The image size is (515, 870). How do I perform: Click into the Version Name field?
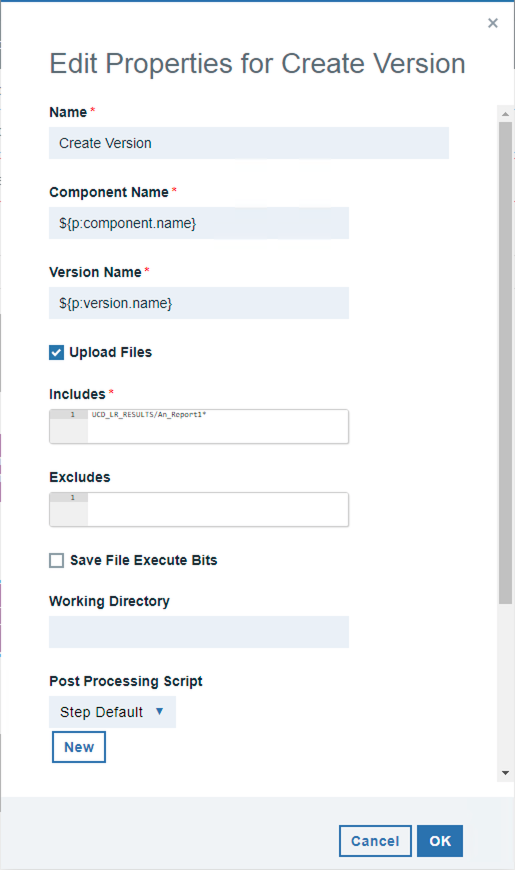click(x=199, y=303)
